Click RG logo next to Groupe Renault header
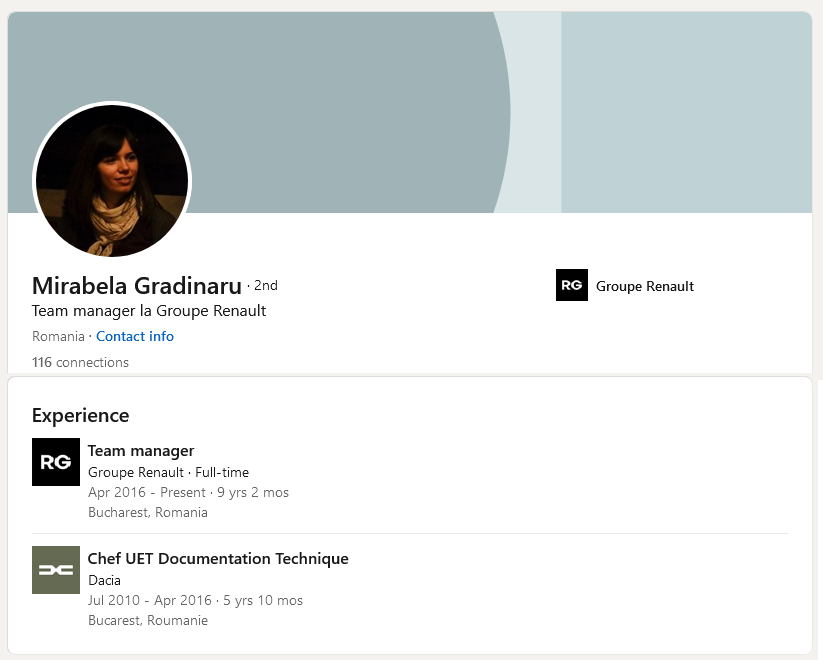 [x=572, y=285]
